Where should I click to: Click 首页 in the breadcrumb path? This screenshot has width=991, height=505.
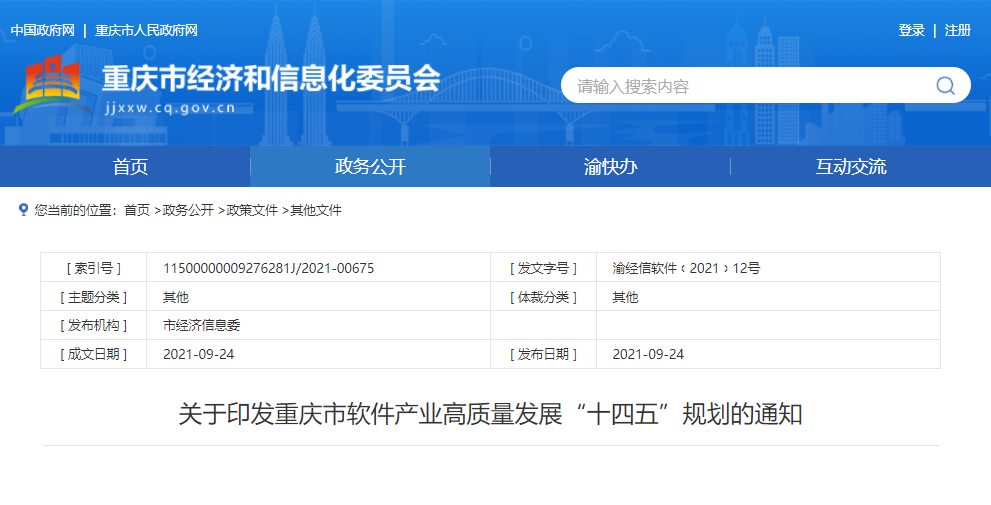point(137,210)
